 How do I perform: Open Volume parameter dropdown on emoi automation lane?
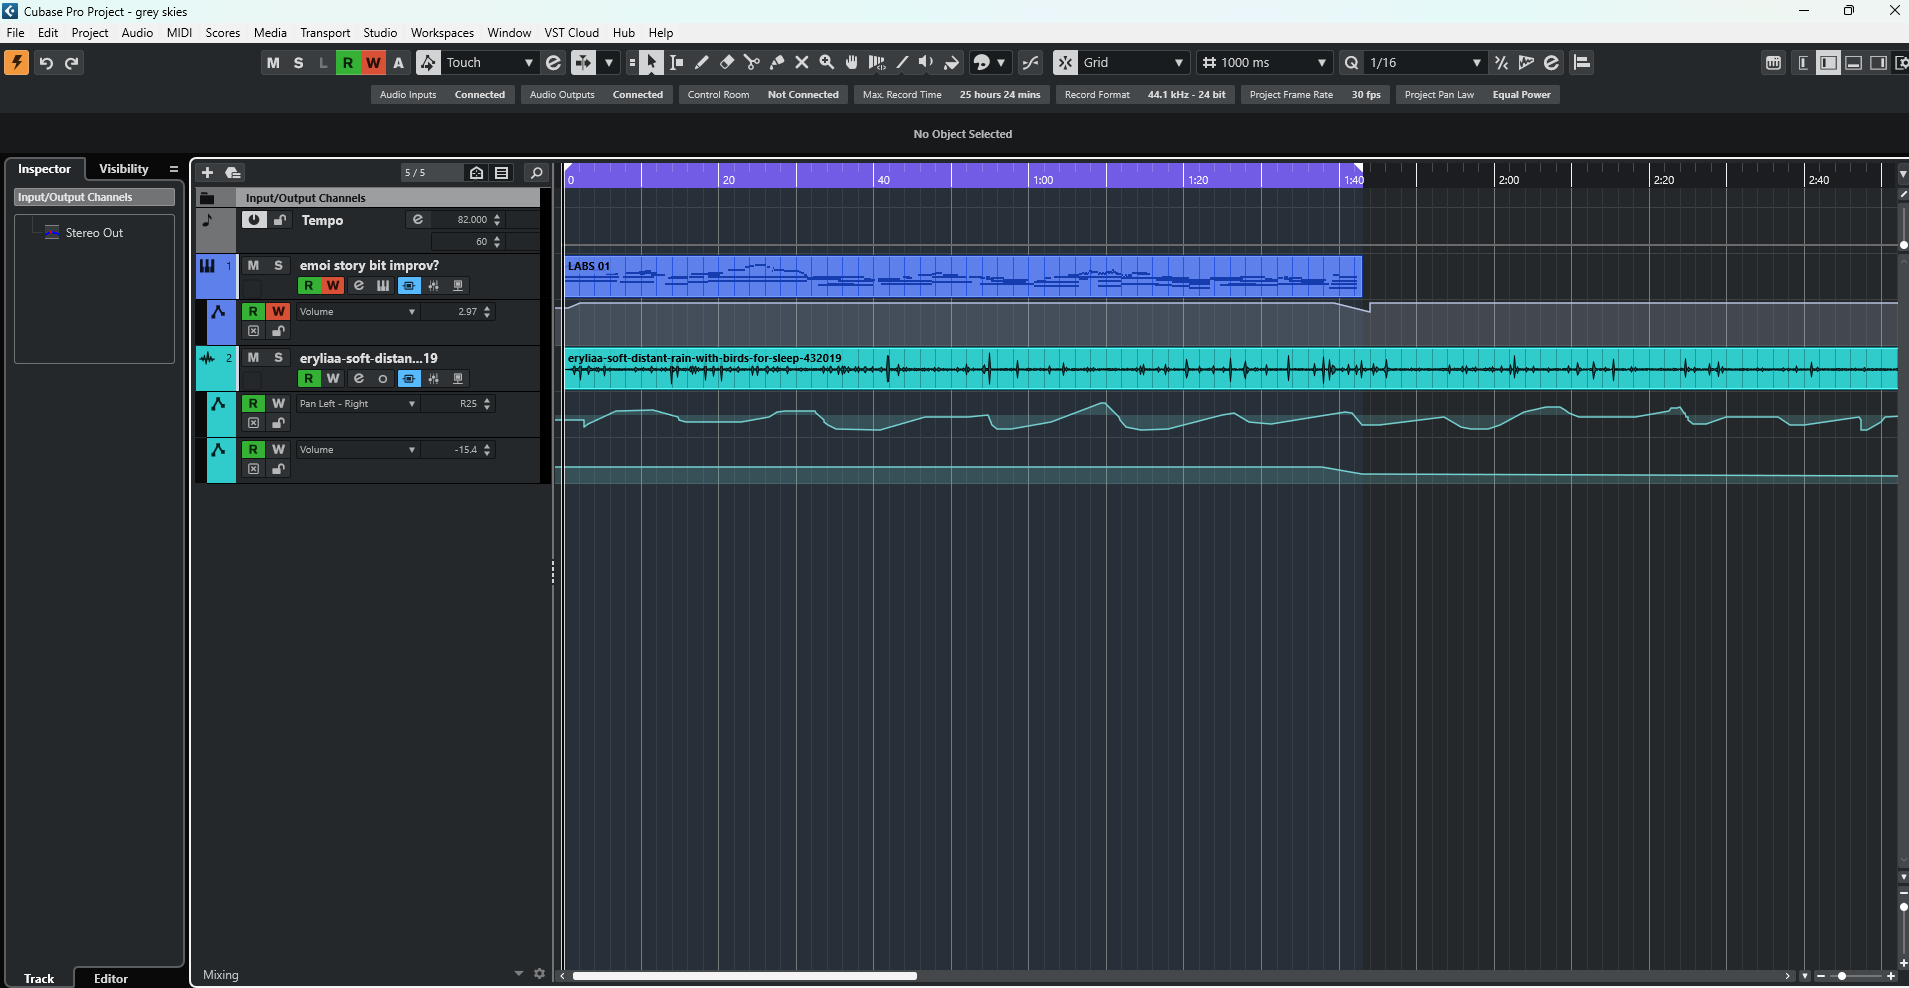coord(357,312)
